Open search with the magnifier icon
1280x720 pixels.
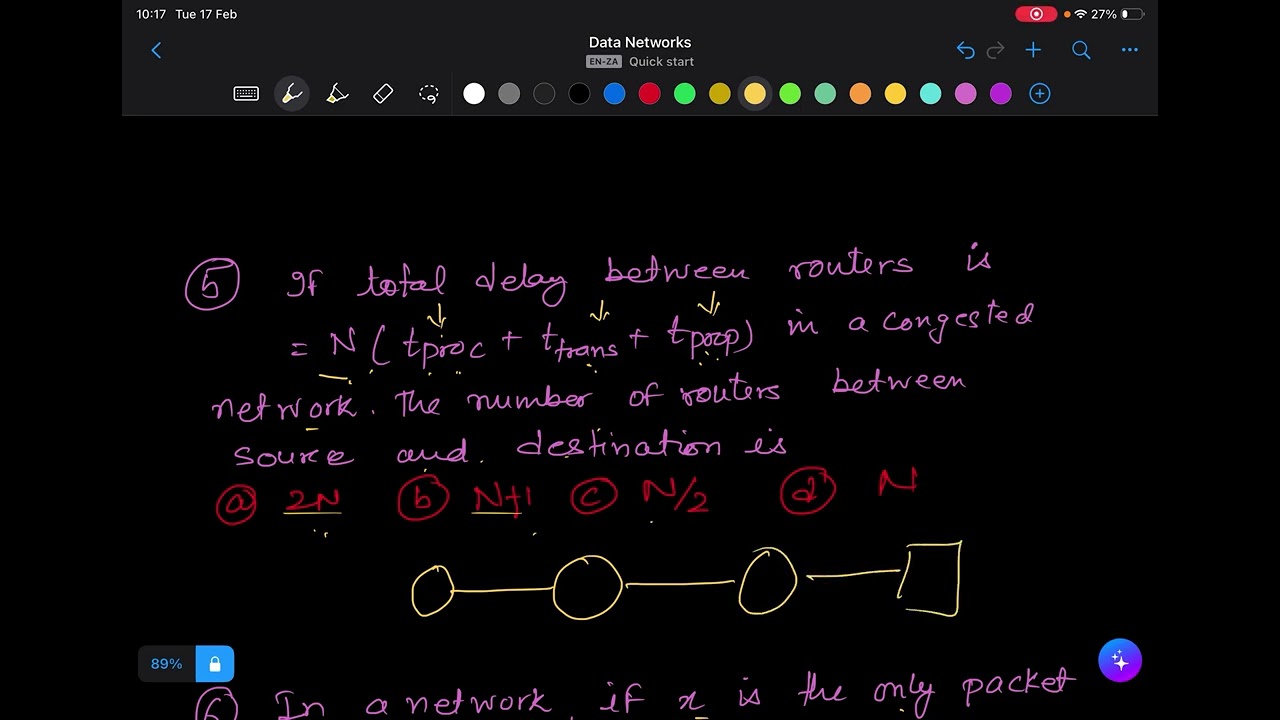pos(1081,50)
